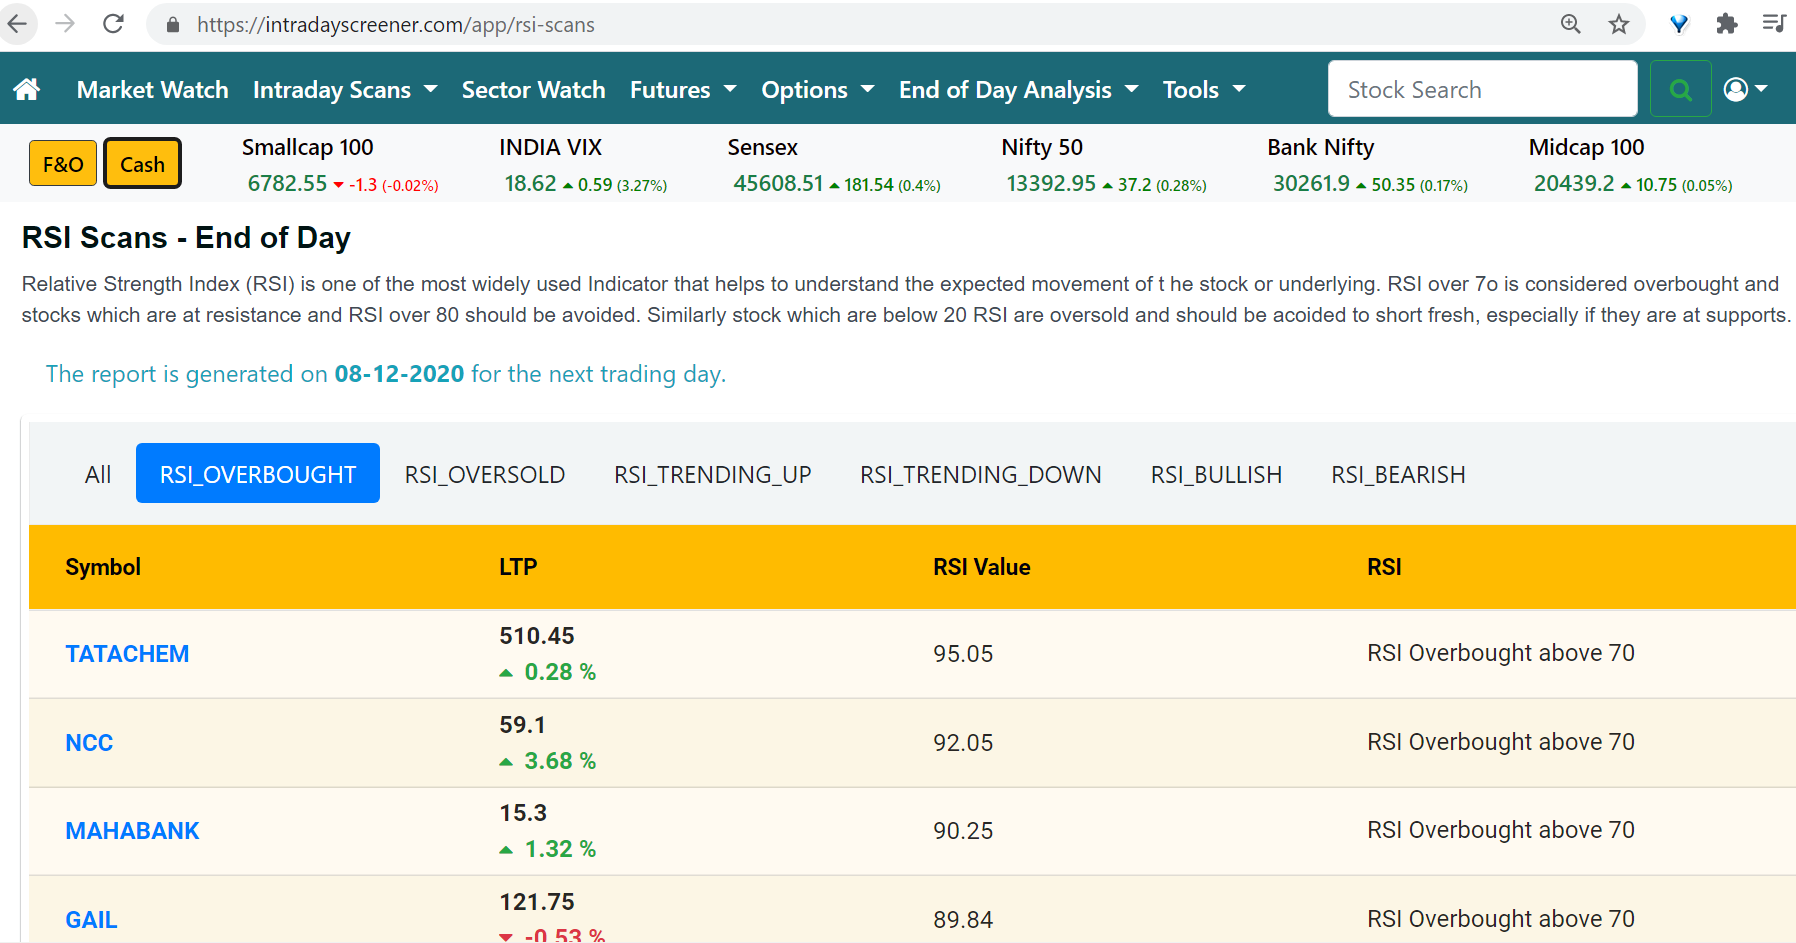Switch to the RSI_OVERSOLD tab

[x=485, y=474]
